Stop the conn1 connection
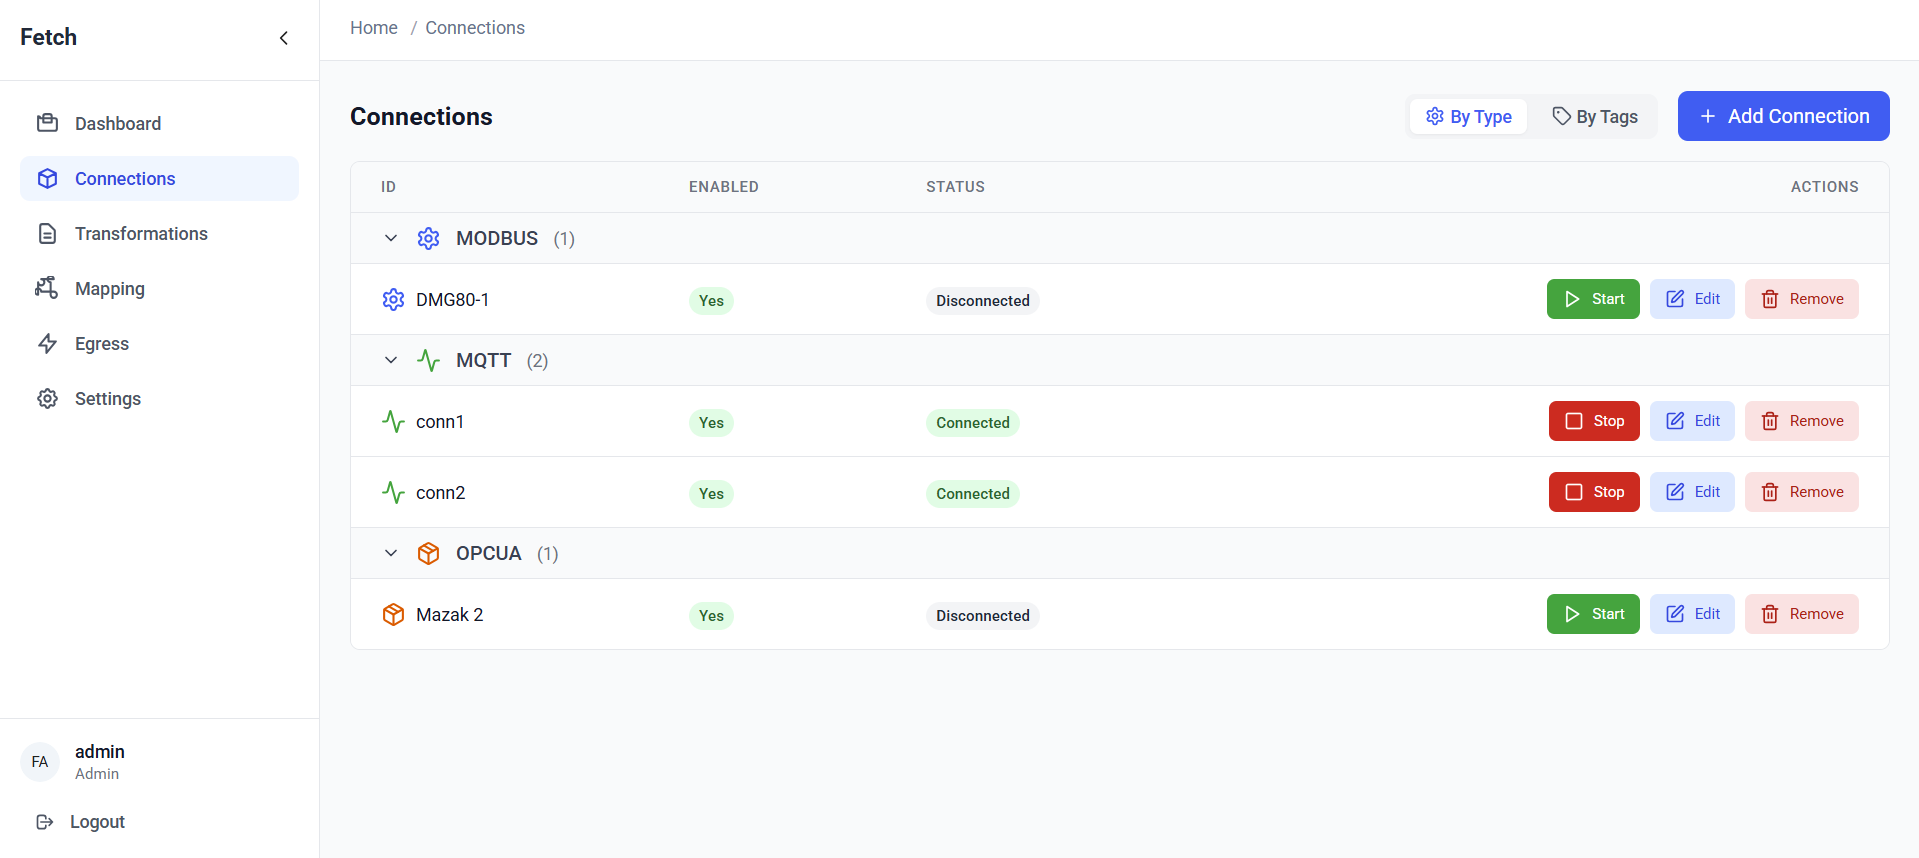This screenshot has width=1919, height=858. (x=1593, y=421)
